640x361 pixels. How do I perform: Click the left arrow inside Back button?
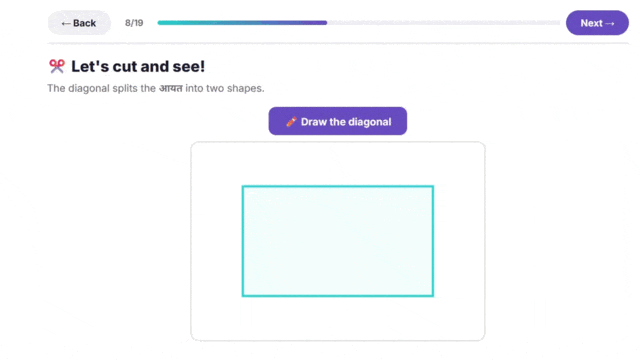tap(66, 23)
